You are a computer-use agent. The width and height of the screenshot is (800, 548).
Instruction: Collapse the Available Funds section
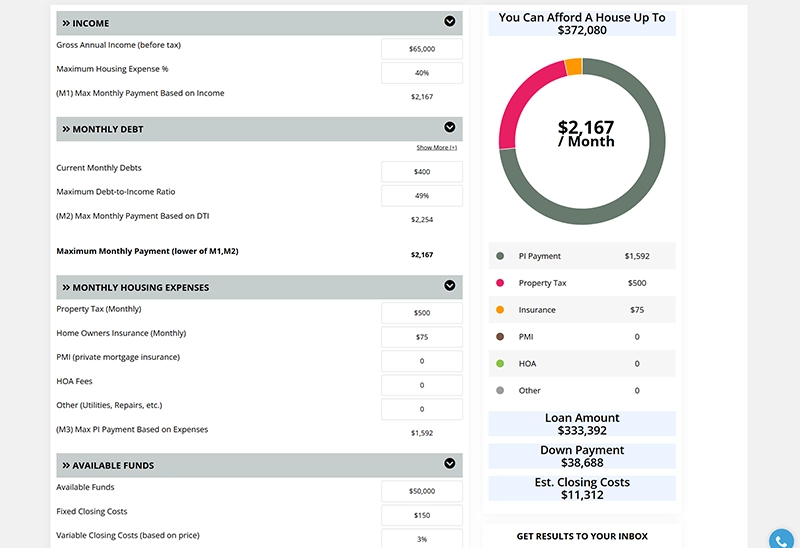coord(450,463)
